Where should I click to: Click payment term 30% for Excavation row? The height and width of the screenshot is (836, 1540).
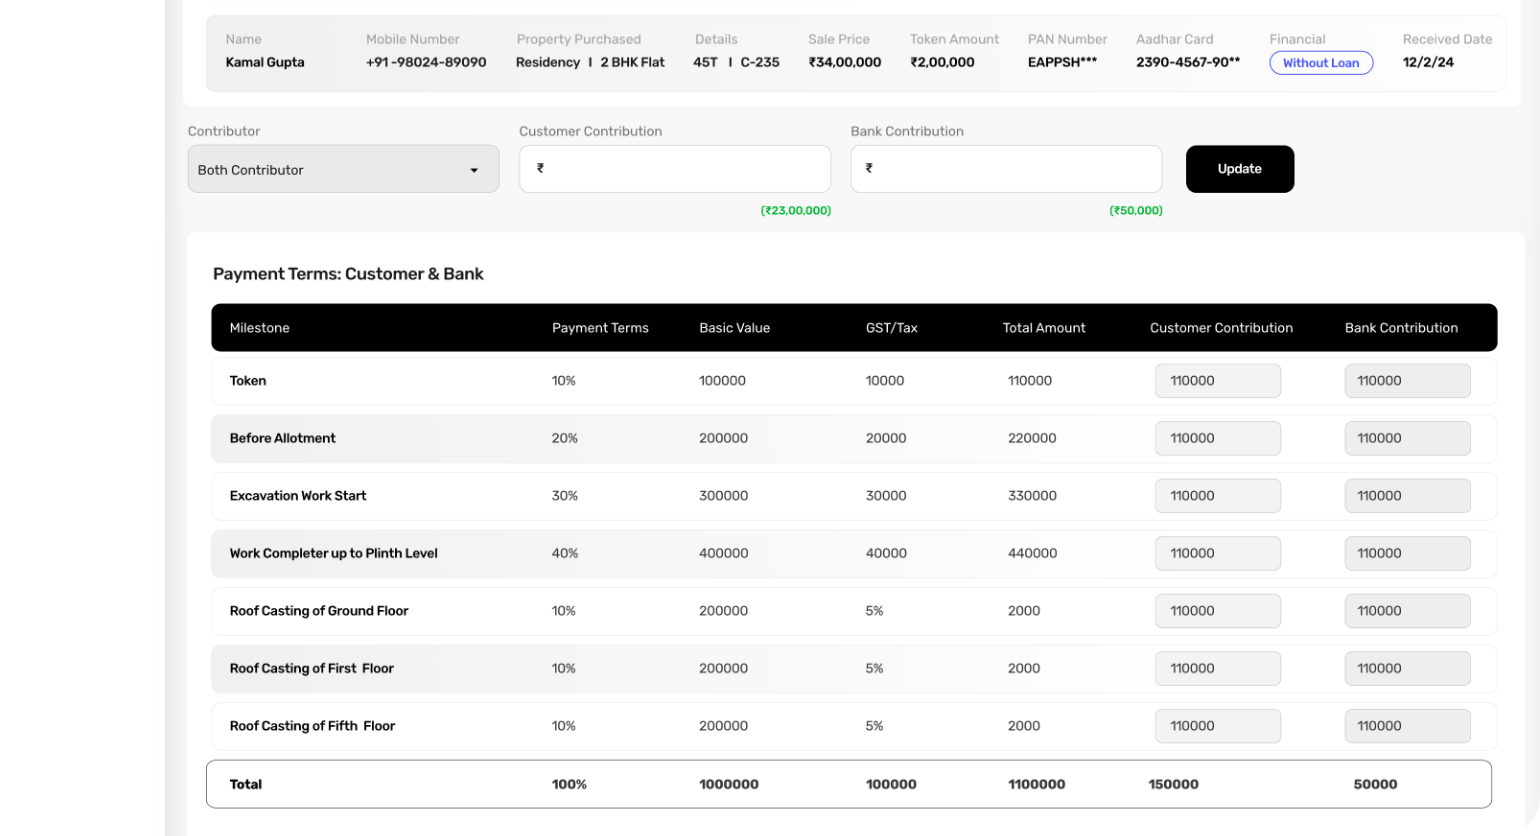pos(565,496)
